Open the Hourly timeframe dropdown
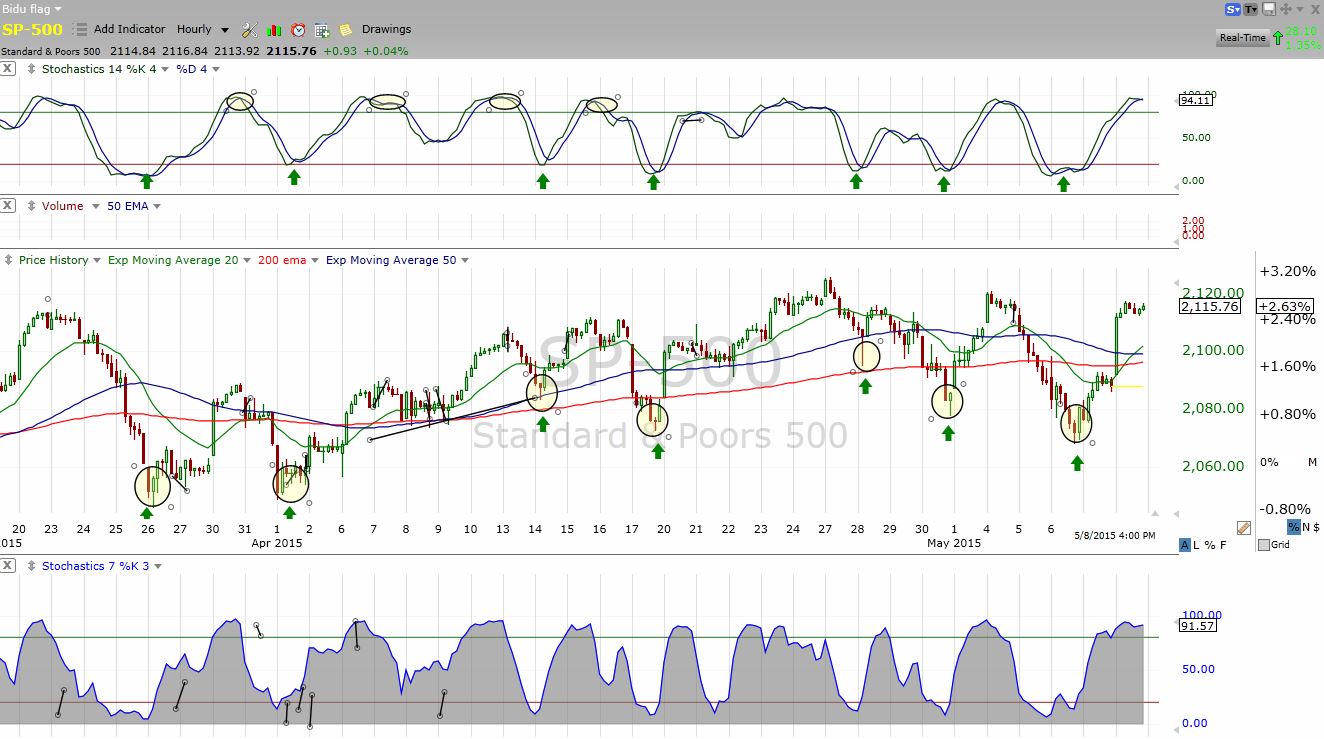 [x=203, y=30]
